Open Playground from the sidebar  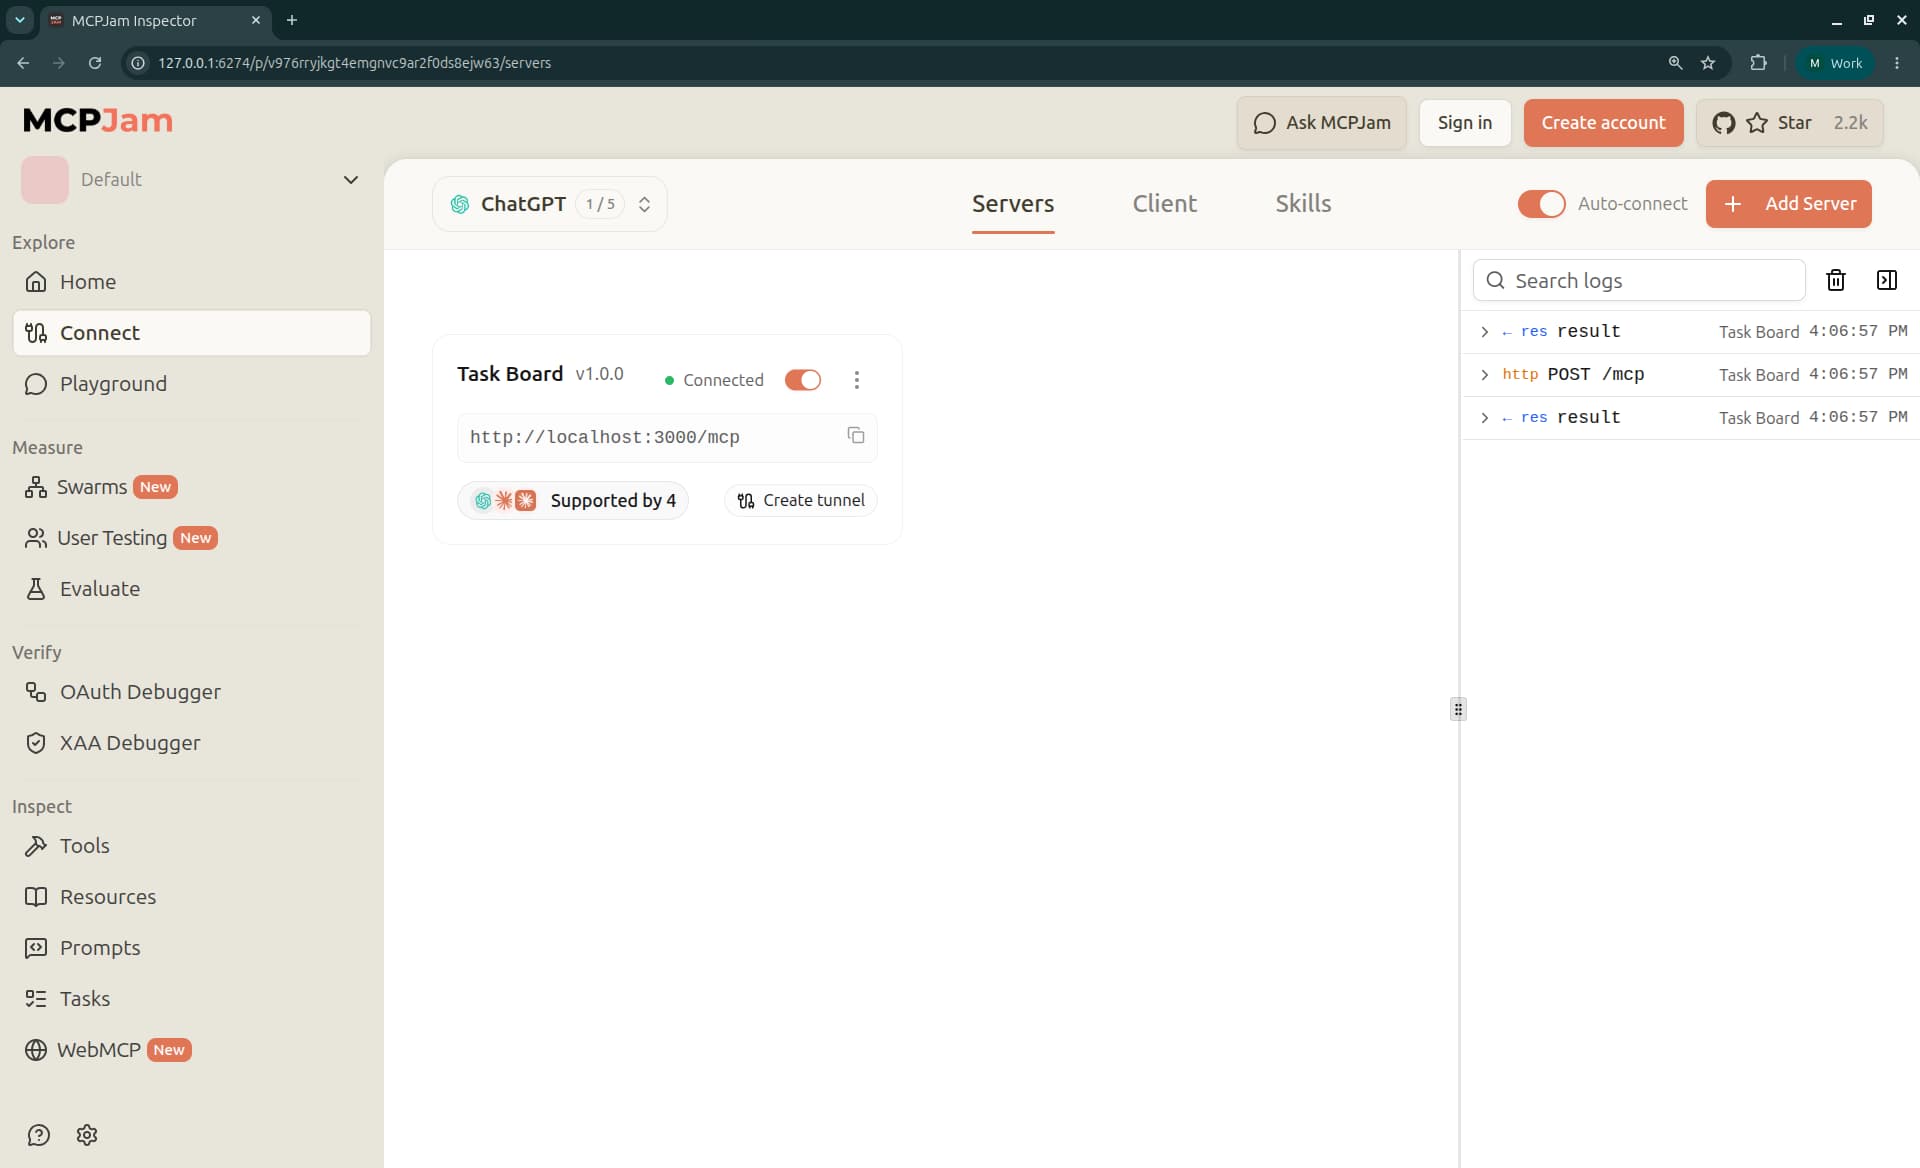(191, 384)
